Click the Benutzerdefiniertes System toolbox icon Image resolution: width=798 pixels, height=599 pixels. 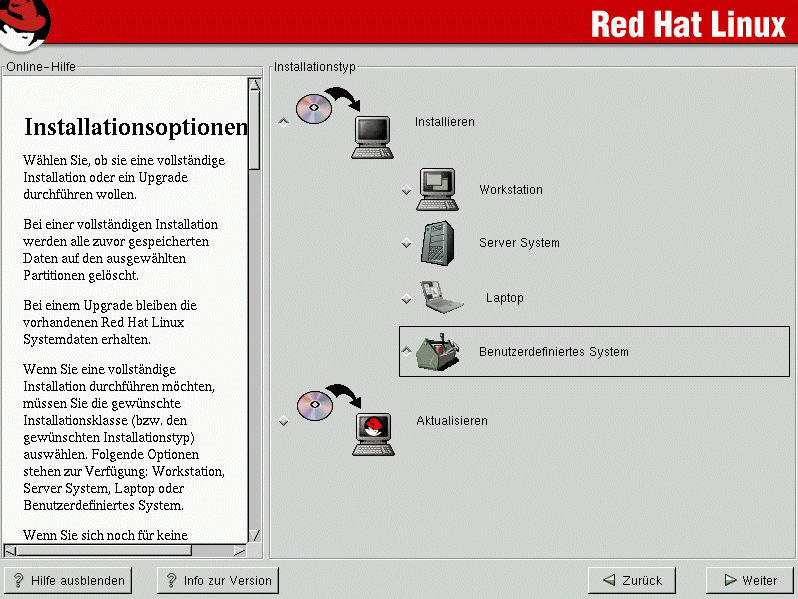click(438, 351)
